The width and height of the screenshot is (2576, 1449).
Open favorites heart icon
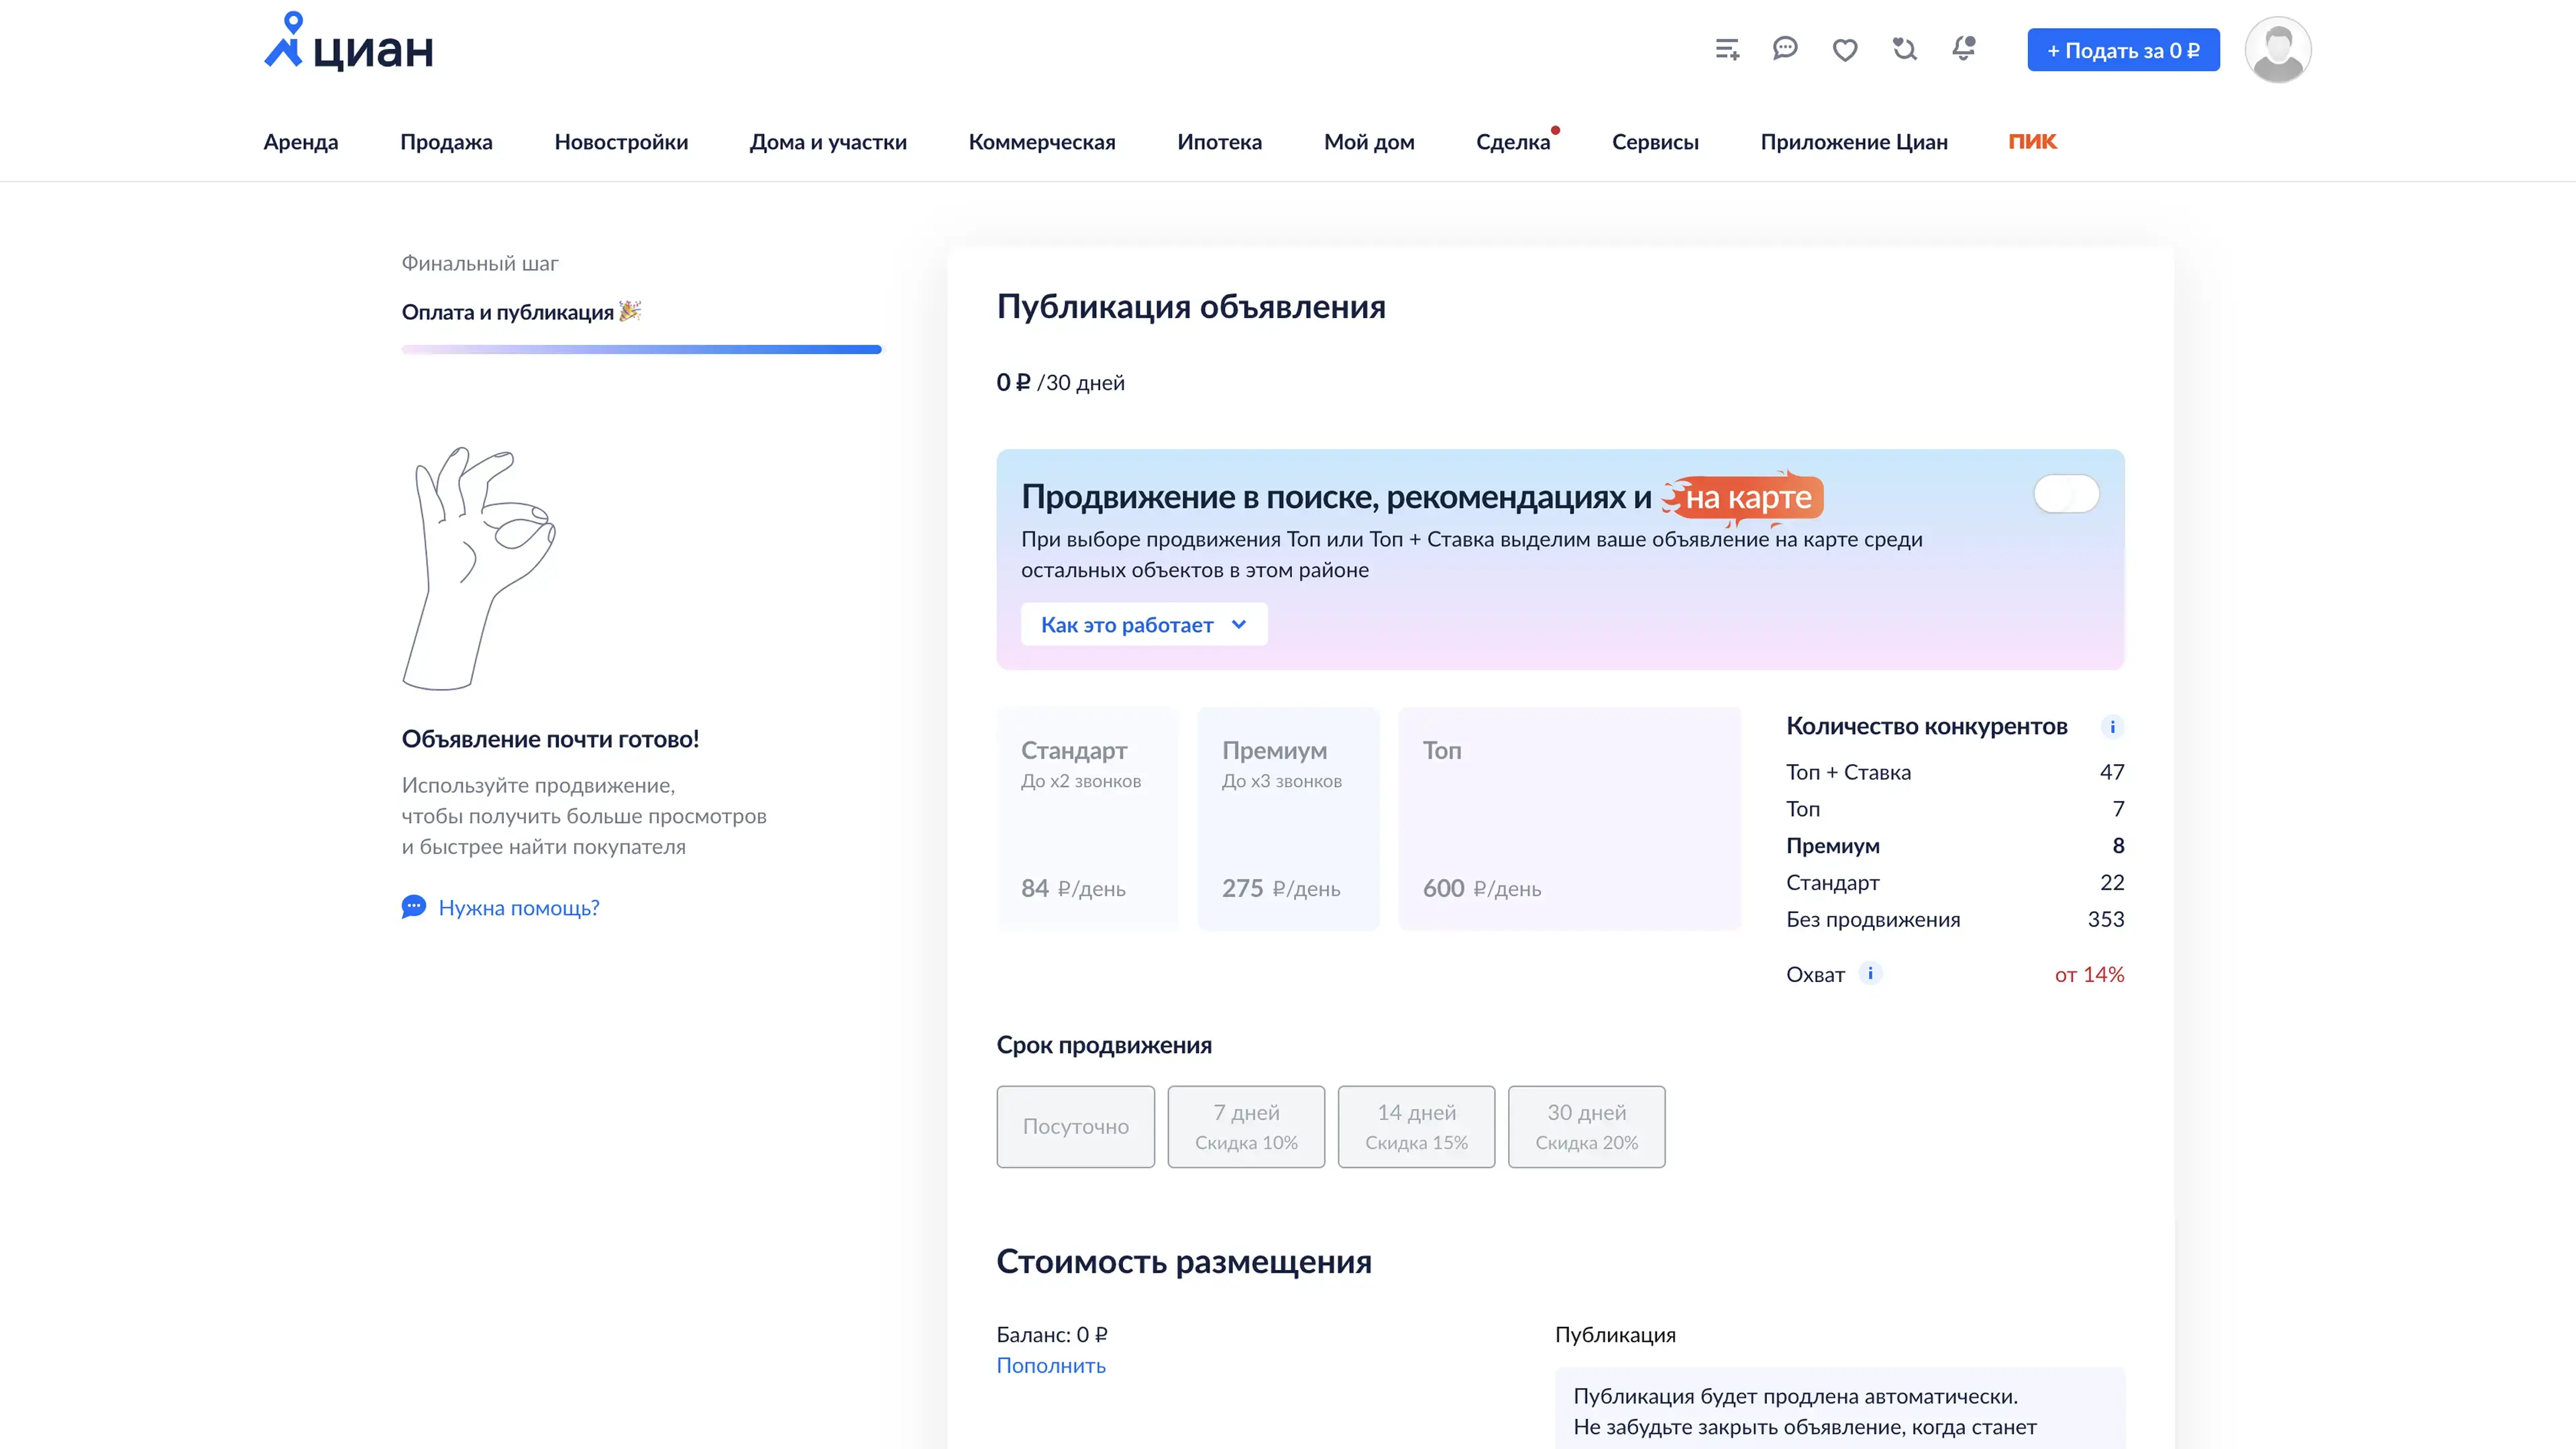1845,50
